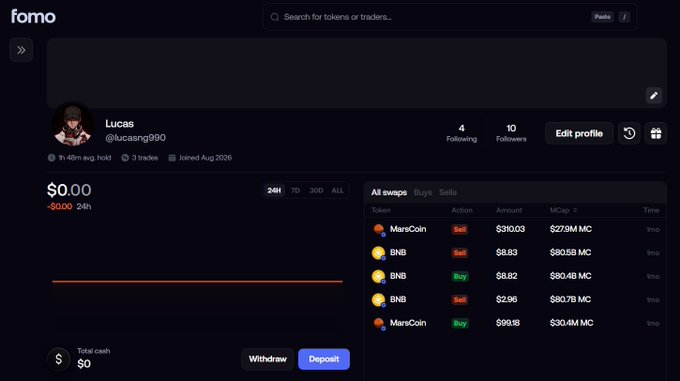Click the $80.7B MC value

coord(570,299)
